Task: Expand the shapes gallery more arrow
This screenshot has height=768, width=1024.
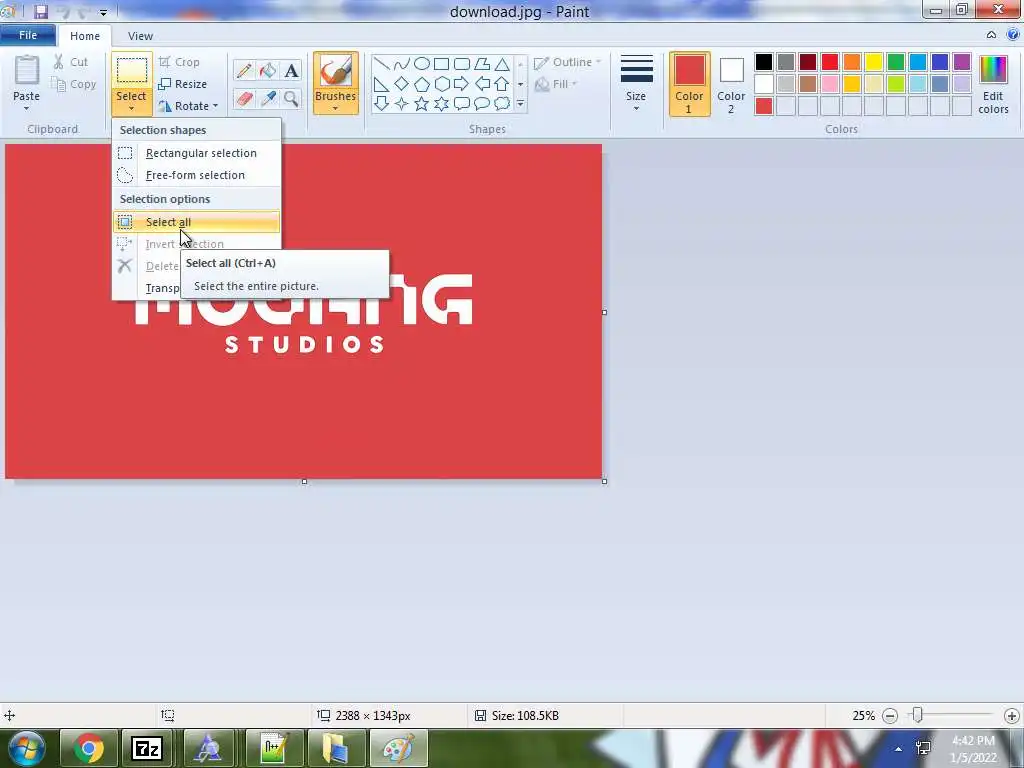Action: click(520, 103)
